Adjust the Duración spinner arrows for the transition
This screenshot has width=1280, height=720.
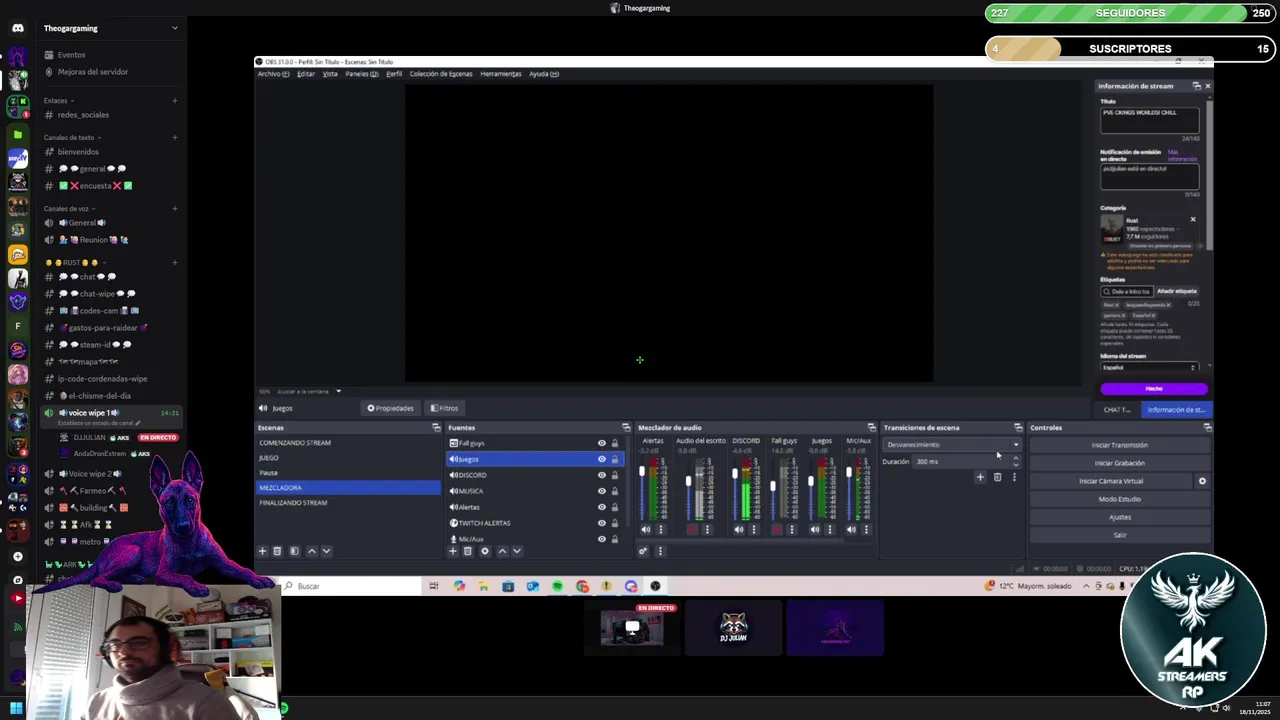(1016, 462)
